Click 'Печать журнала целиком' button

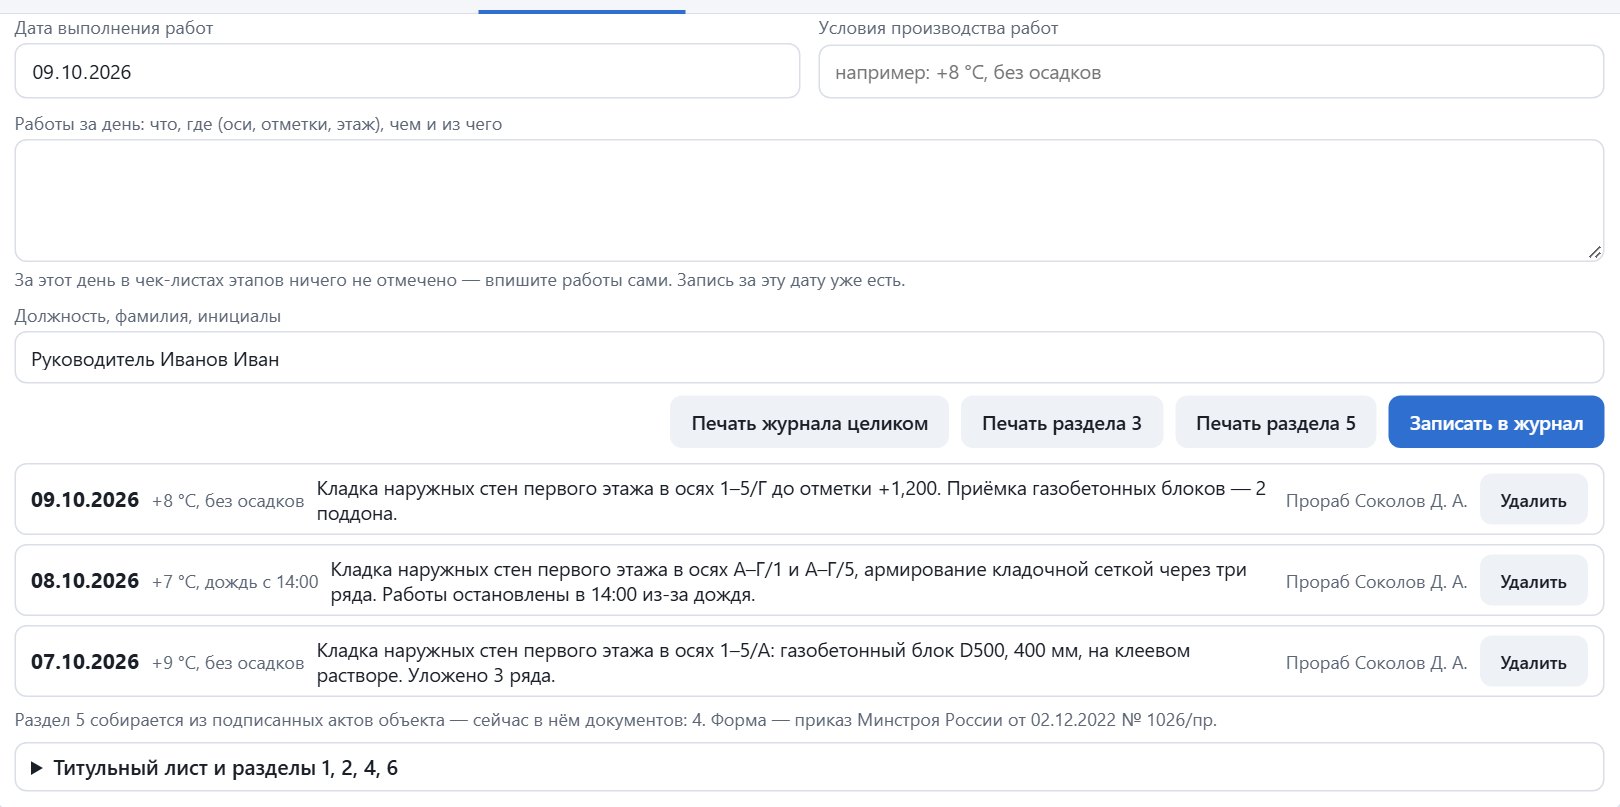tap(809, 423)
